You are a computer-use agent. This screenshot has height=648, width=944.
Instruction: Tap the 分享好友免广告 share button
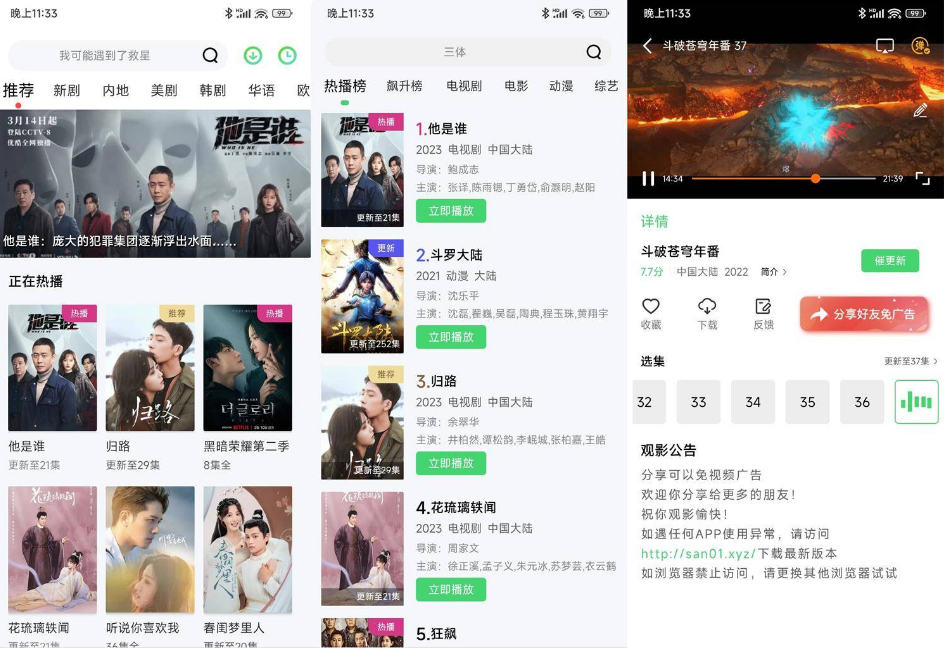[864, 314]
